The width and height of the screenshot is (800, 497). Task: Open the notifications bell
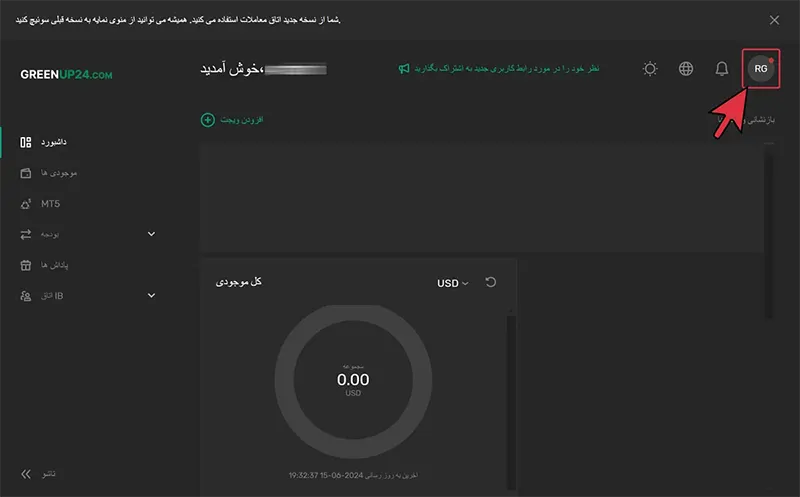click(x=721, y=68)
